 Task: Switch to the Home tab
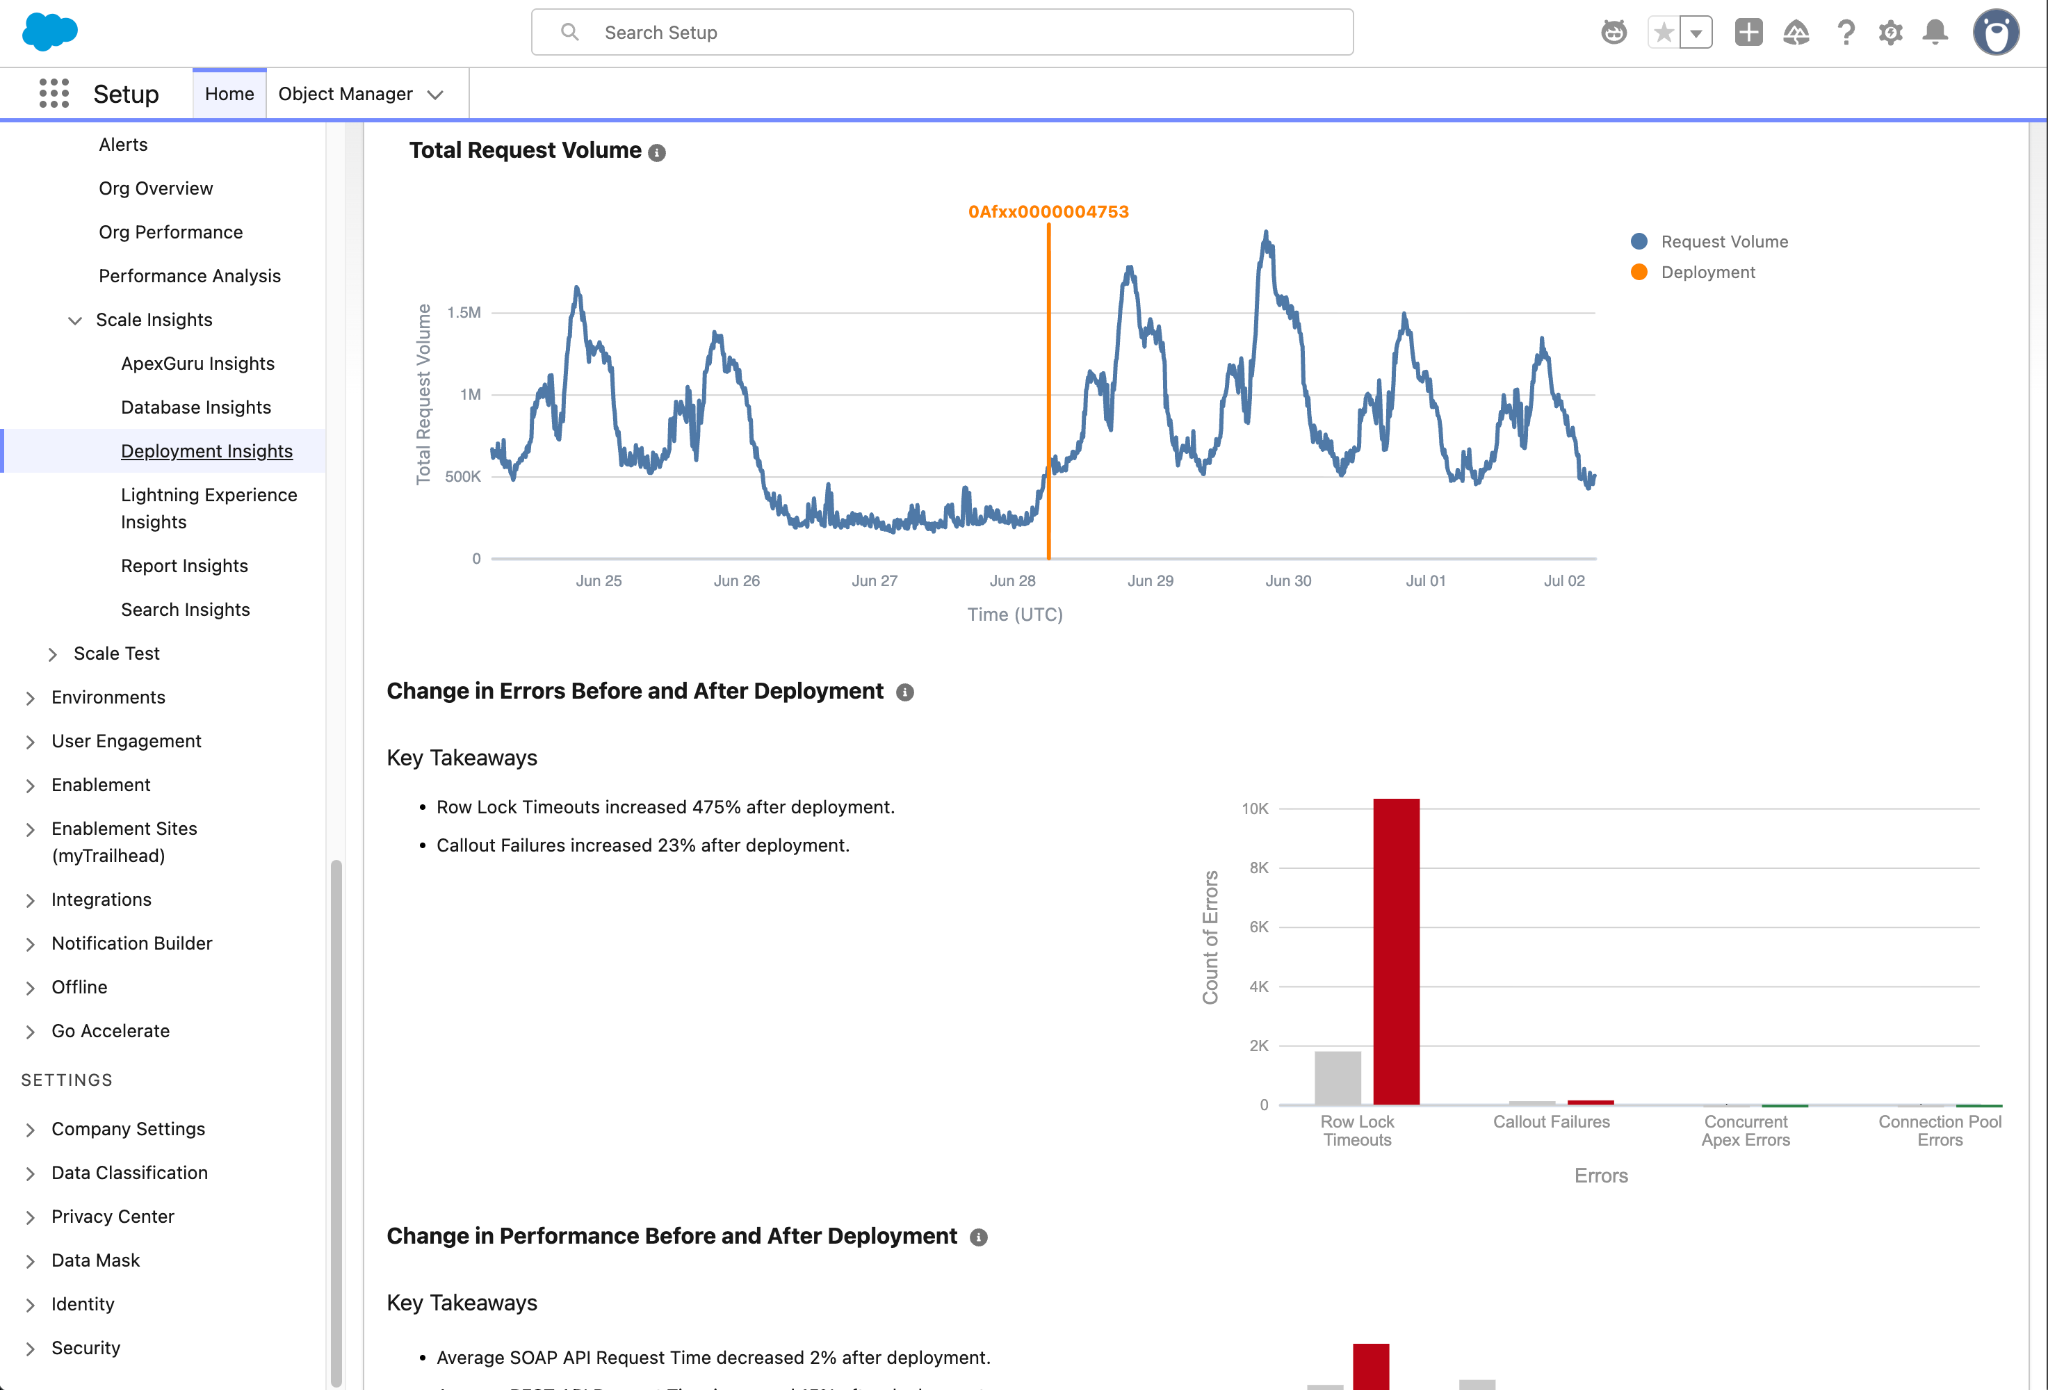pyautogui.click(x=229, y=93)
